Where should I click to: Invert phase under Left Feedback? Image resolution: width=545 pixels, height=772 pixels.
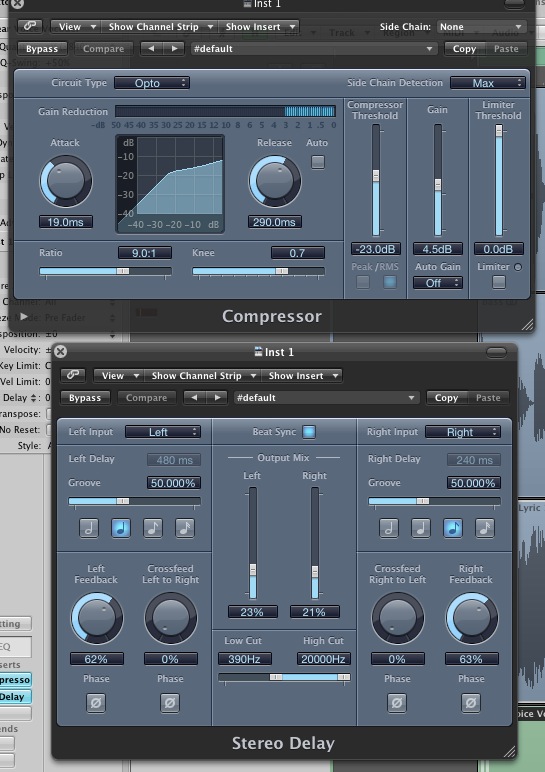pos(96,703)
